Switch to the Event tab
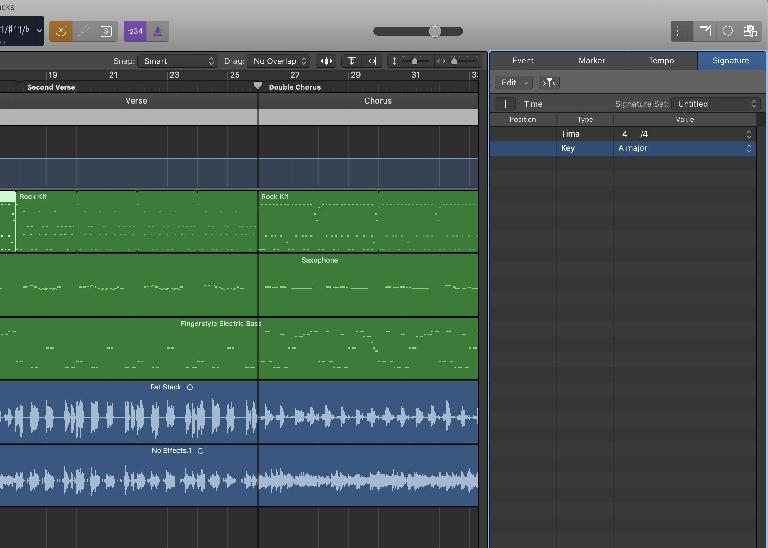Image resolution: width=768 pixels, height=548 pixels. click(x=523, y=61)
